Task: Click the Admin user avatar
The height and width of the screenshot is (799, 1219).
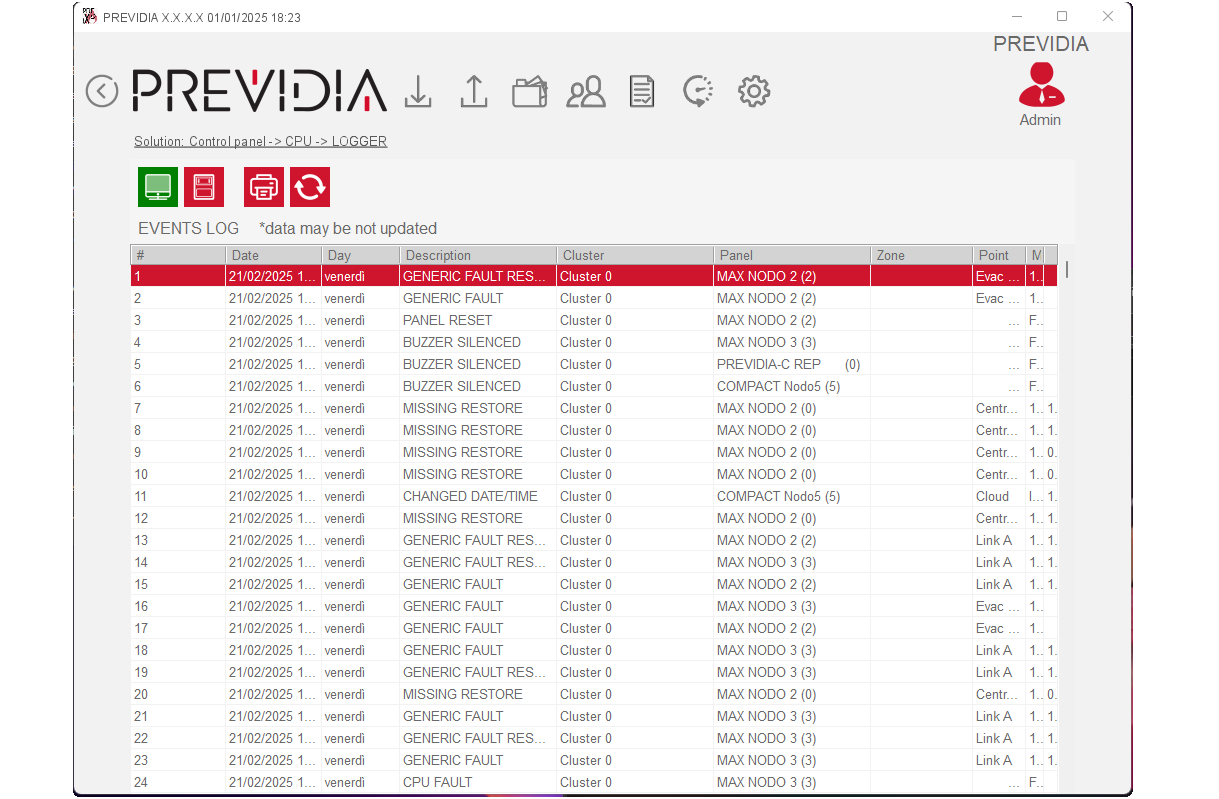Action: coord(1041,86)
